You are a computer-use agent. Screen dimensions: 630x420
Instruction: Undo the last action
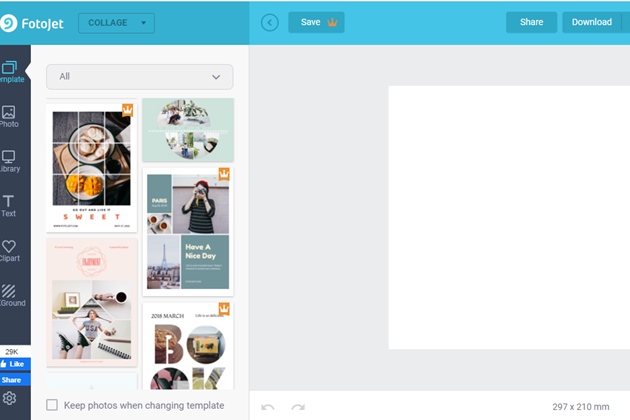268,407
